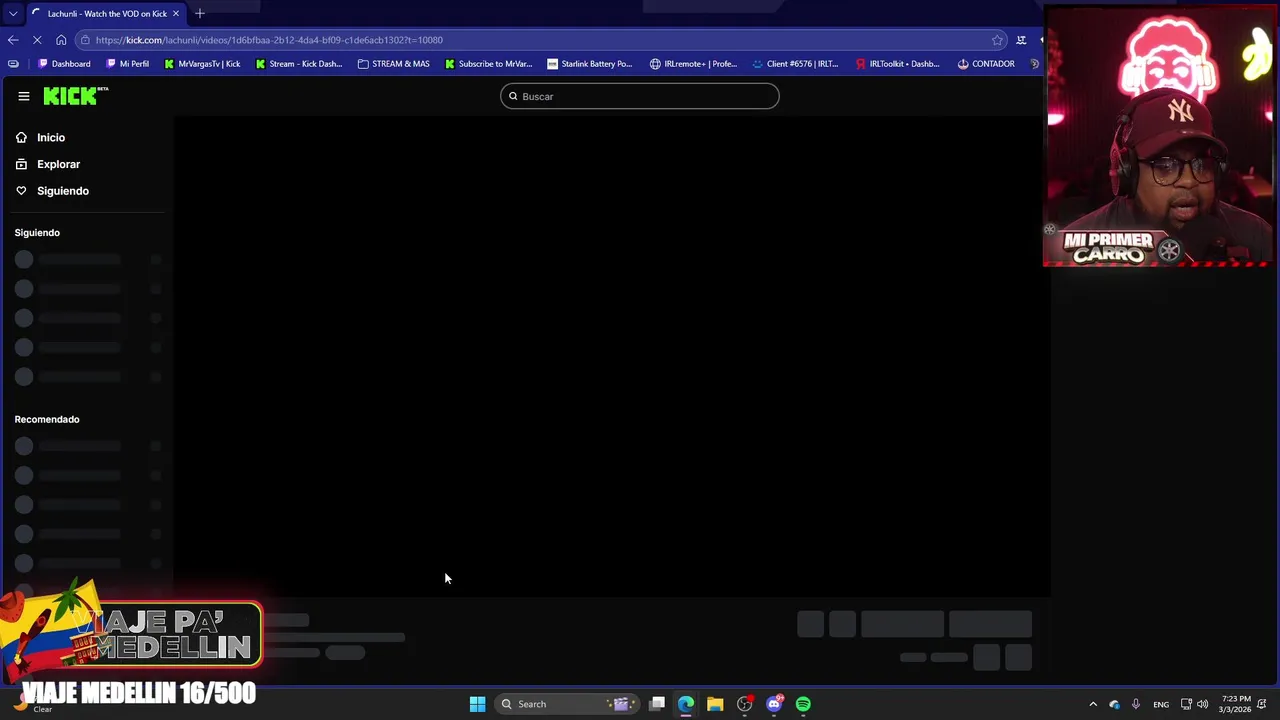The width and height of the screenshot is (1280, 720).
Task: Open the CONTADOR bookmark
Action: (x=985, y=64)
